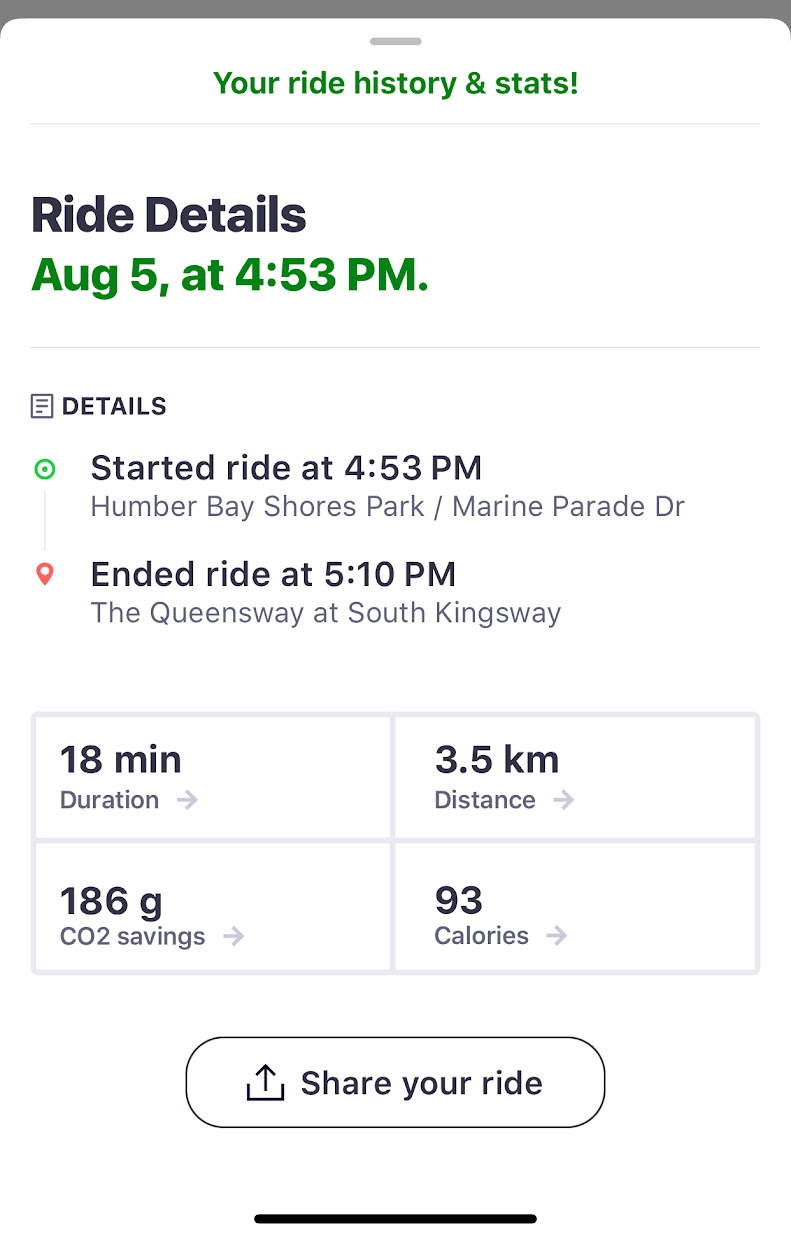Select Humber Bay Shores Park start station
This screenshot has width=791, height=1239.
pyautogui.click(x=387, y=507)
